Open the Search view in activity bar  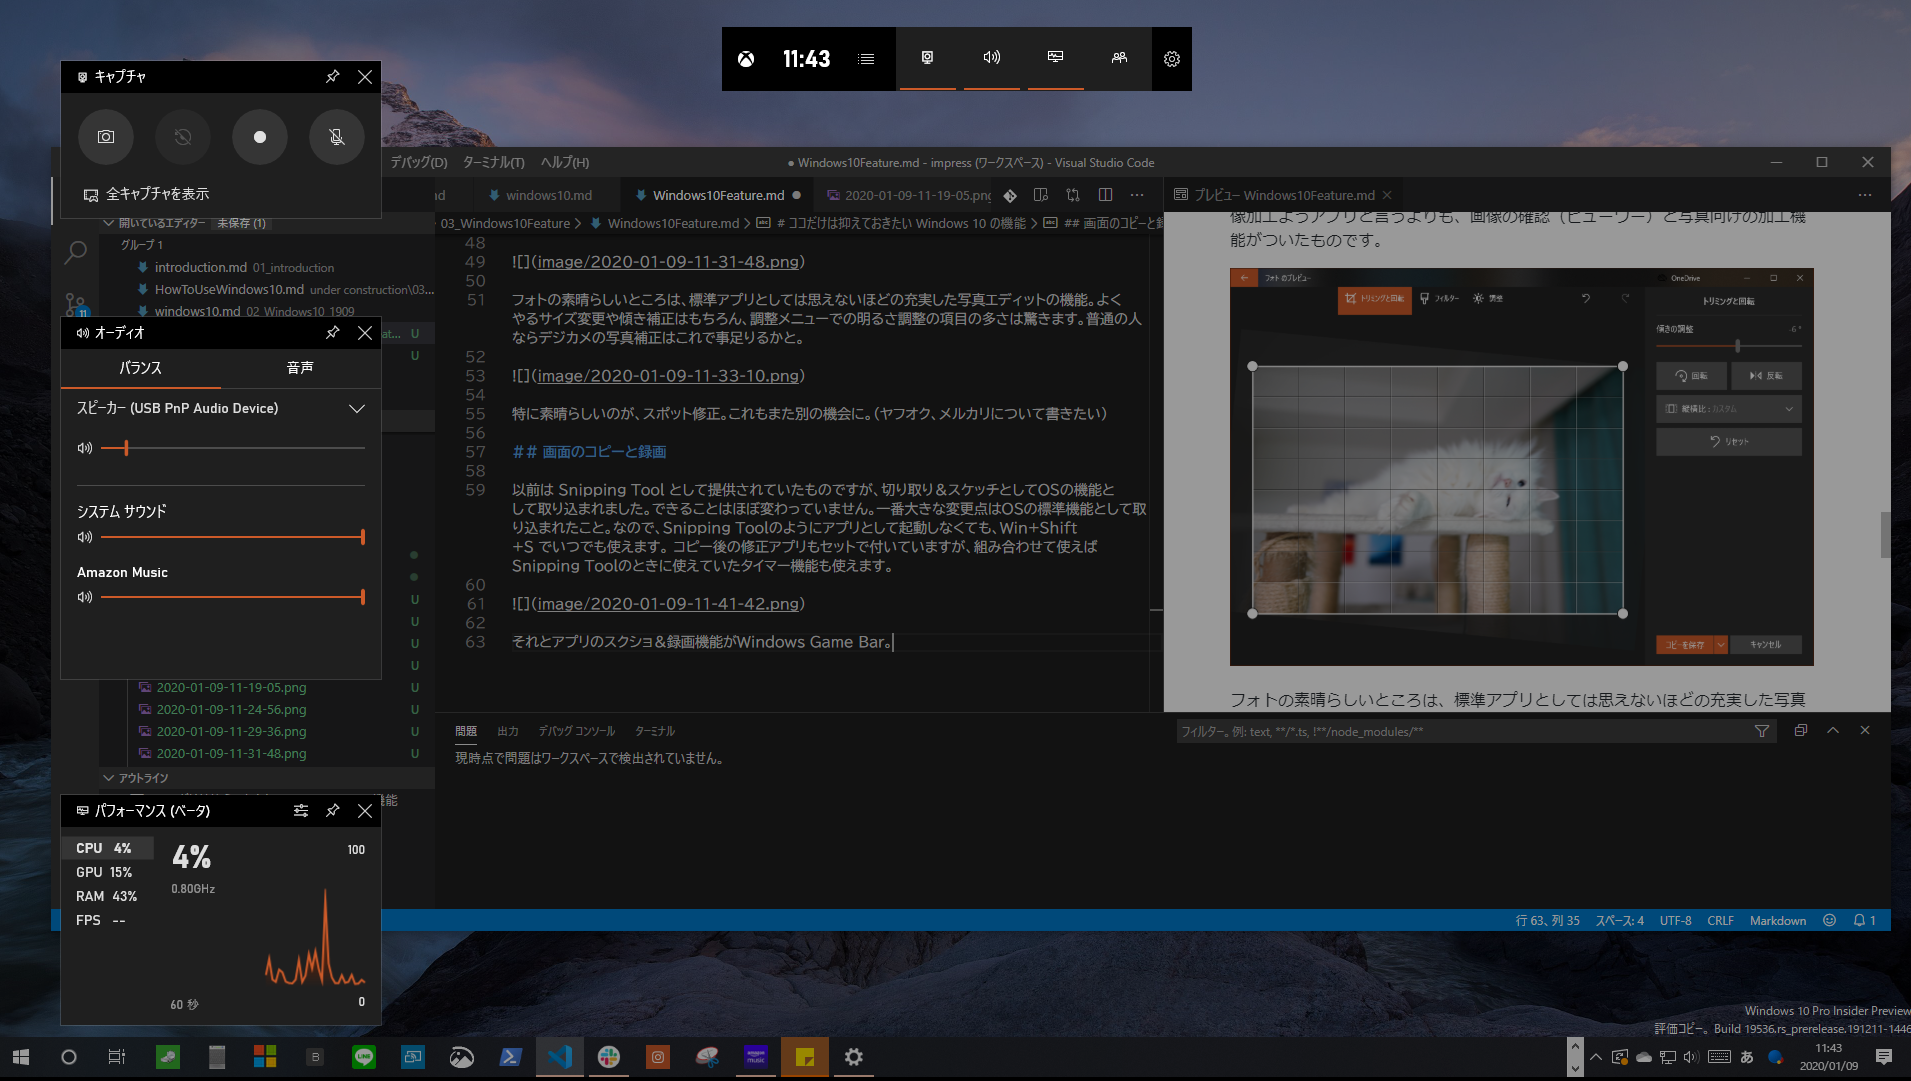[76, 252]
